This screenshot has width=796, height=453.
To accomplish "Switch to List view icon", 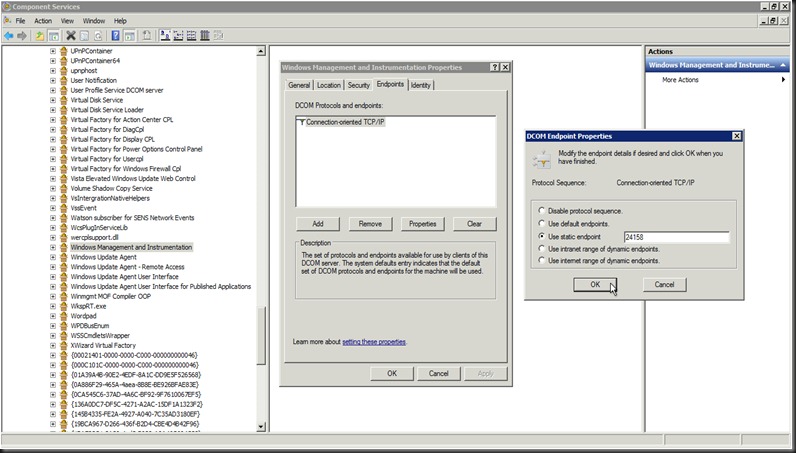I will coord(191,36).
